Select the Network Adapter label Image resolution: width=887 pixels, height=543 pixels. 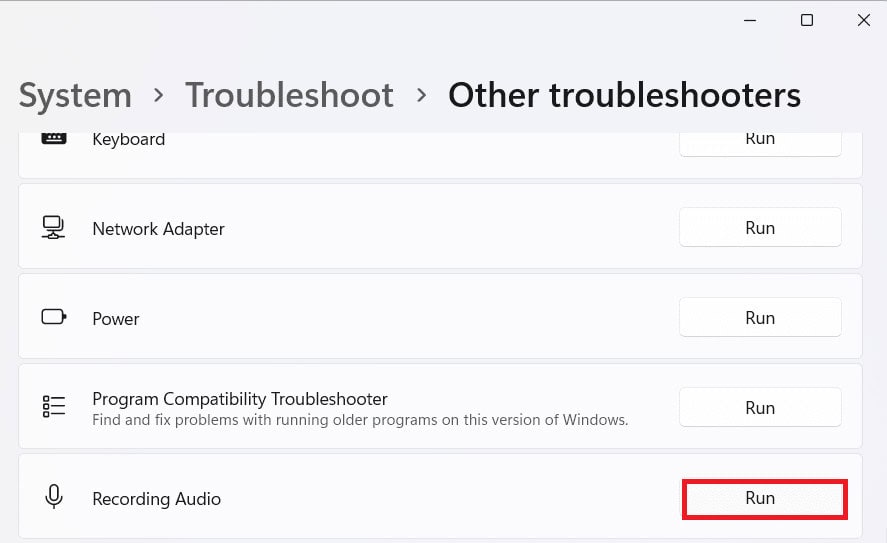158,229
